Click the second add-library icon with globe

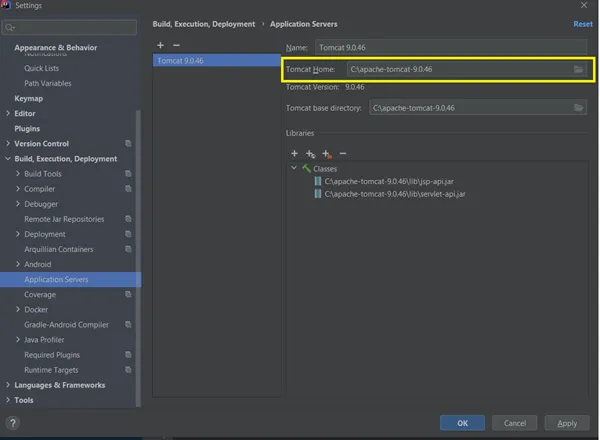(x=310, y=154)
